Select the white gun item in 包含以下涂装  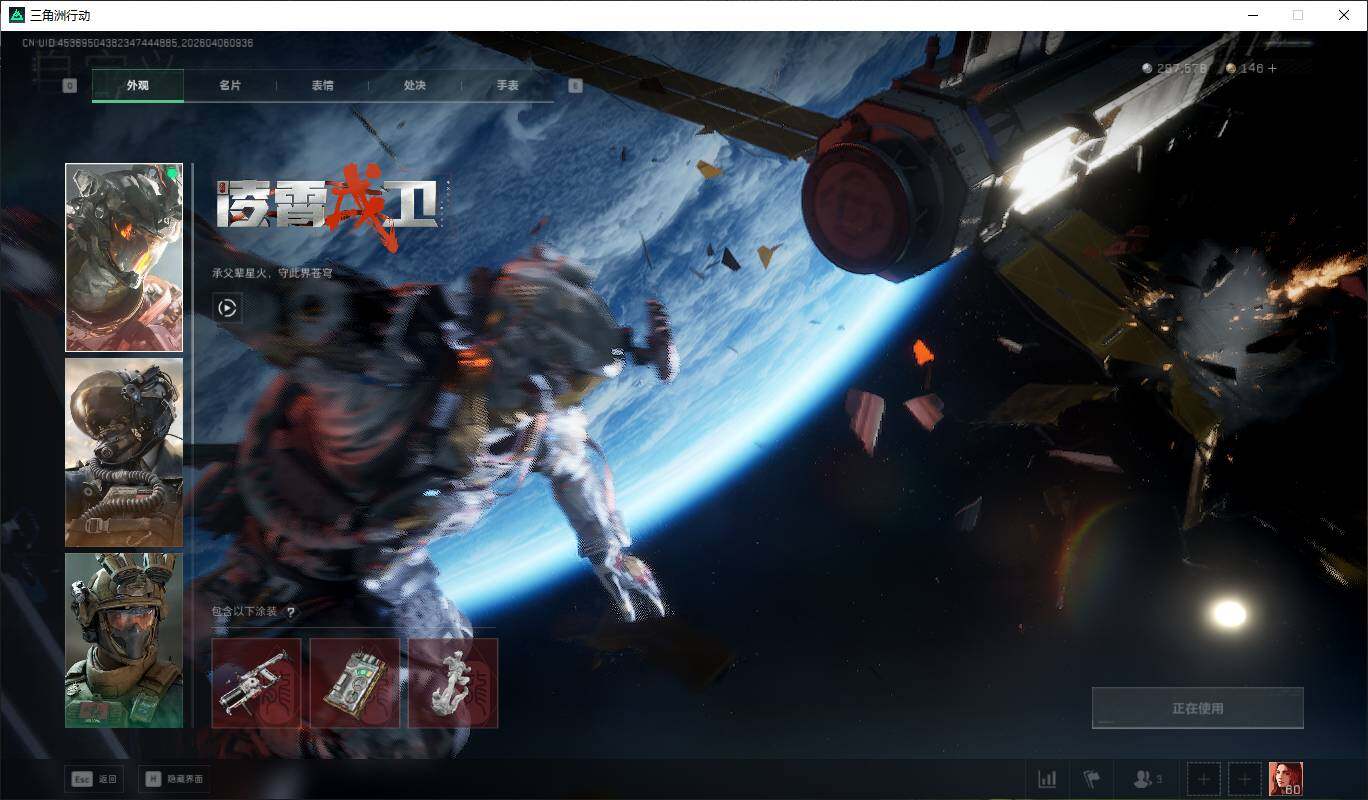click(256, 684)
